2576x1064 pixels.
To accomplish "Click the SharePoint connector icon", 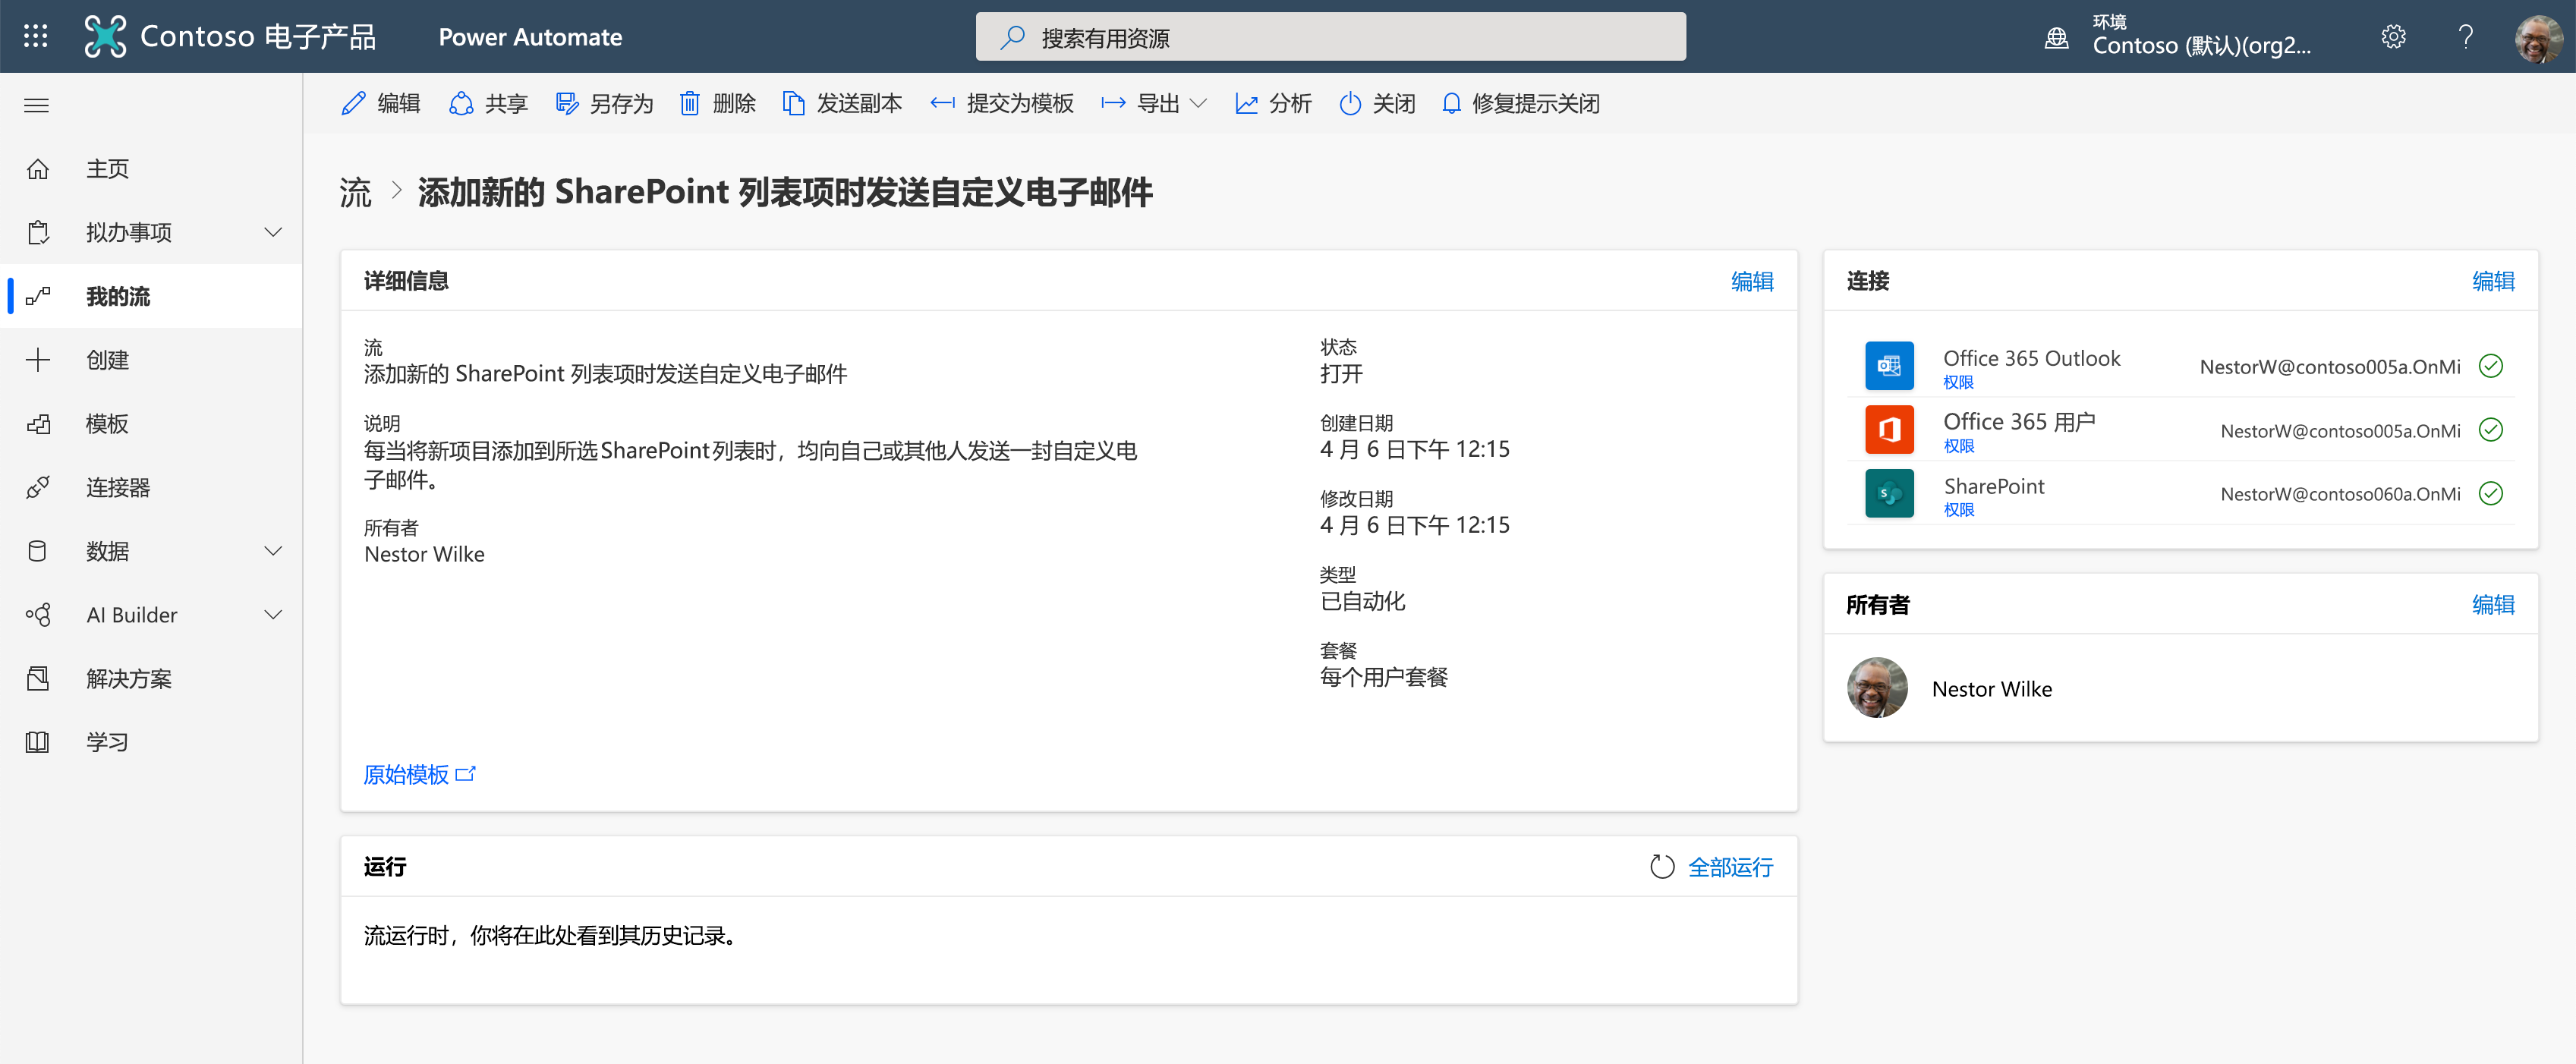I will [1889, 494].
